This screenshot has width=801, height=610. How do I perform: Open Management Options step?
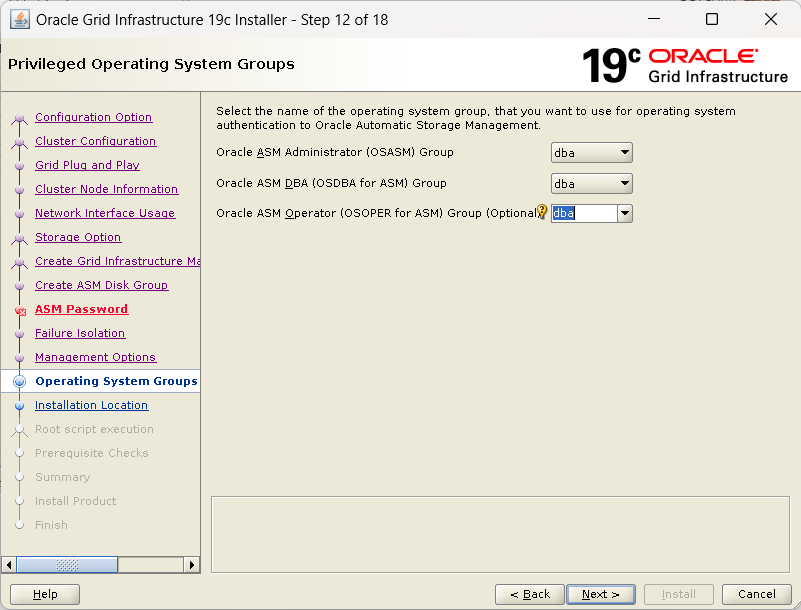[x=95, y=357]
